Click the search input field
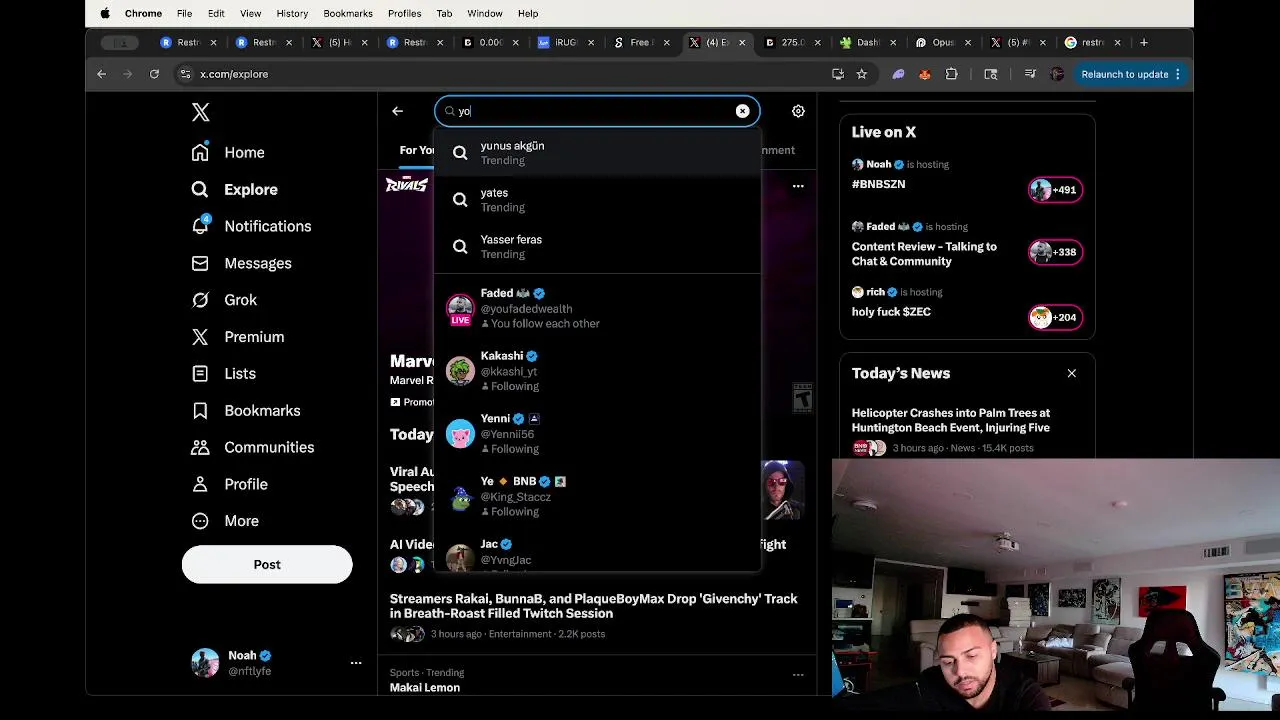1280x720 pixels. [596, 111]
